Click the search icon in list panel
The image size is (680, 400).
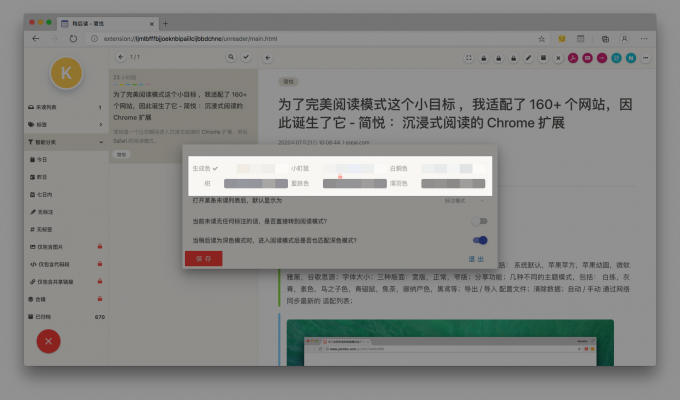pos(231,57)
